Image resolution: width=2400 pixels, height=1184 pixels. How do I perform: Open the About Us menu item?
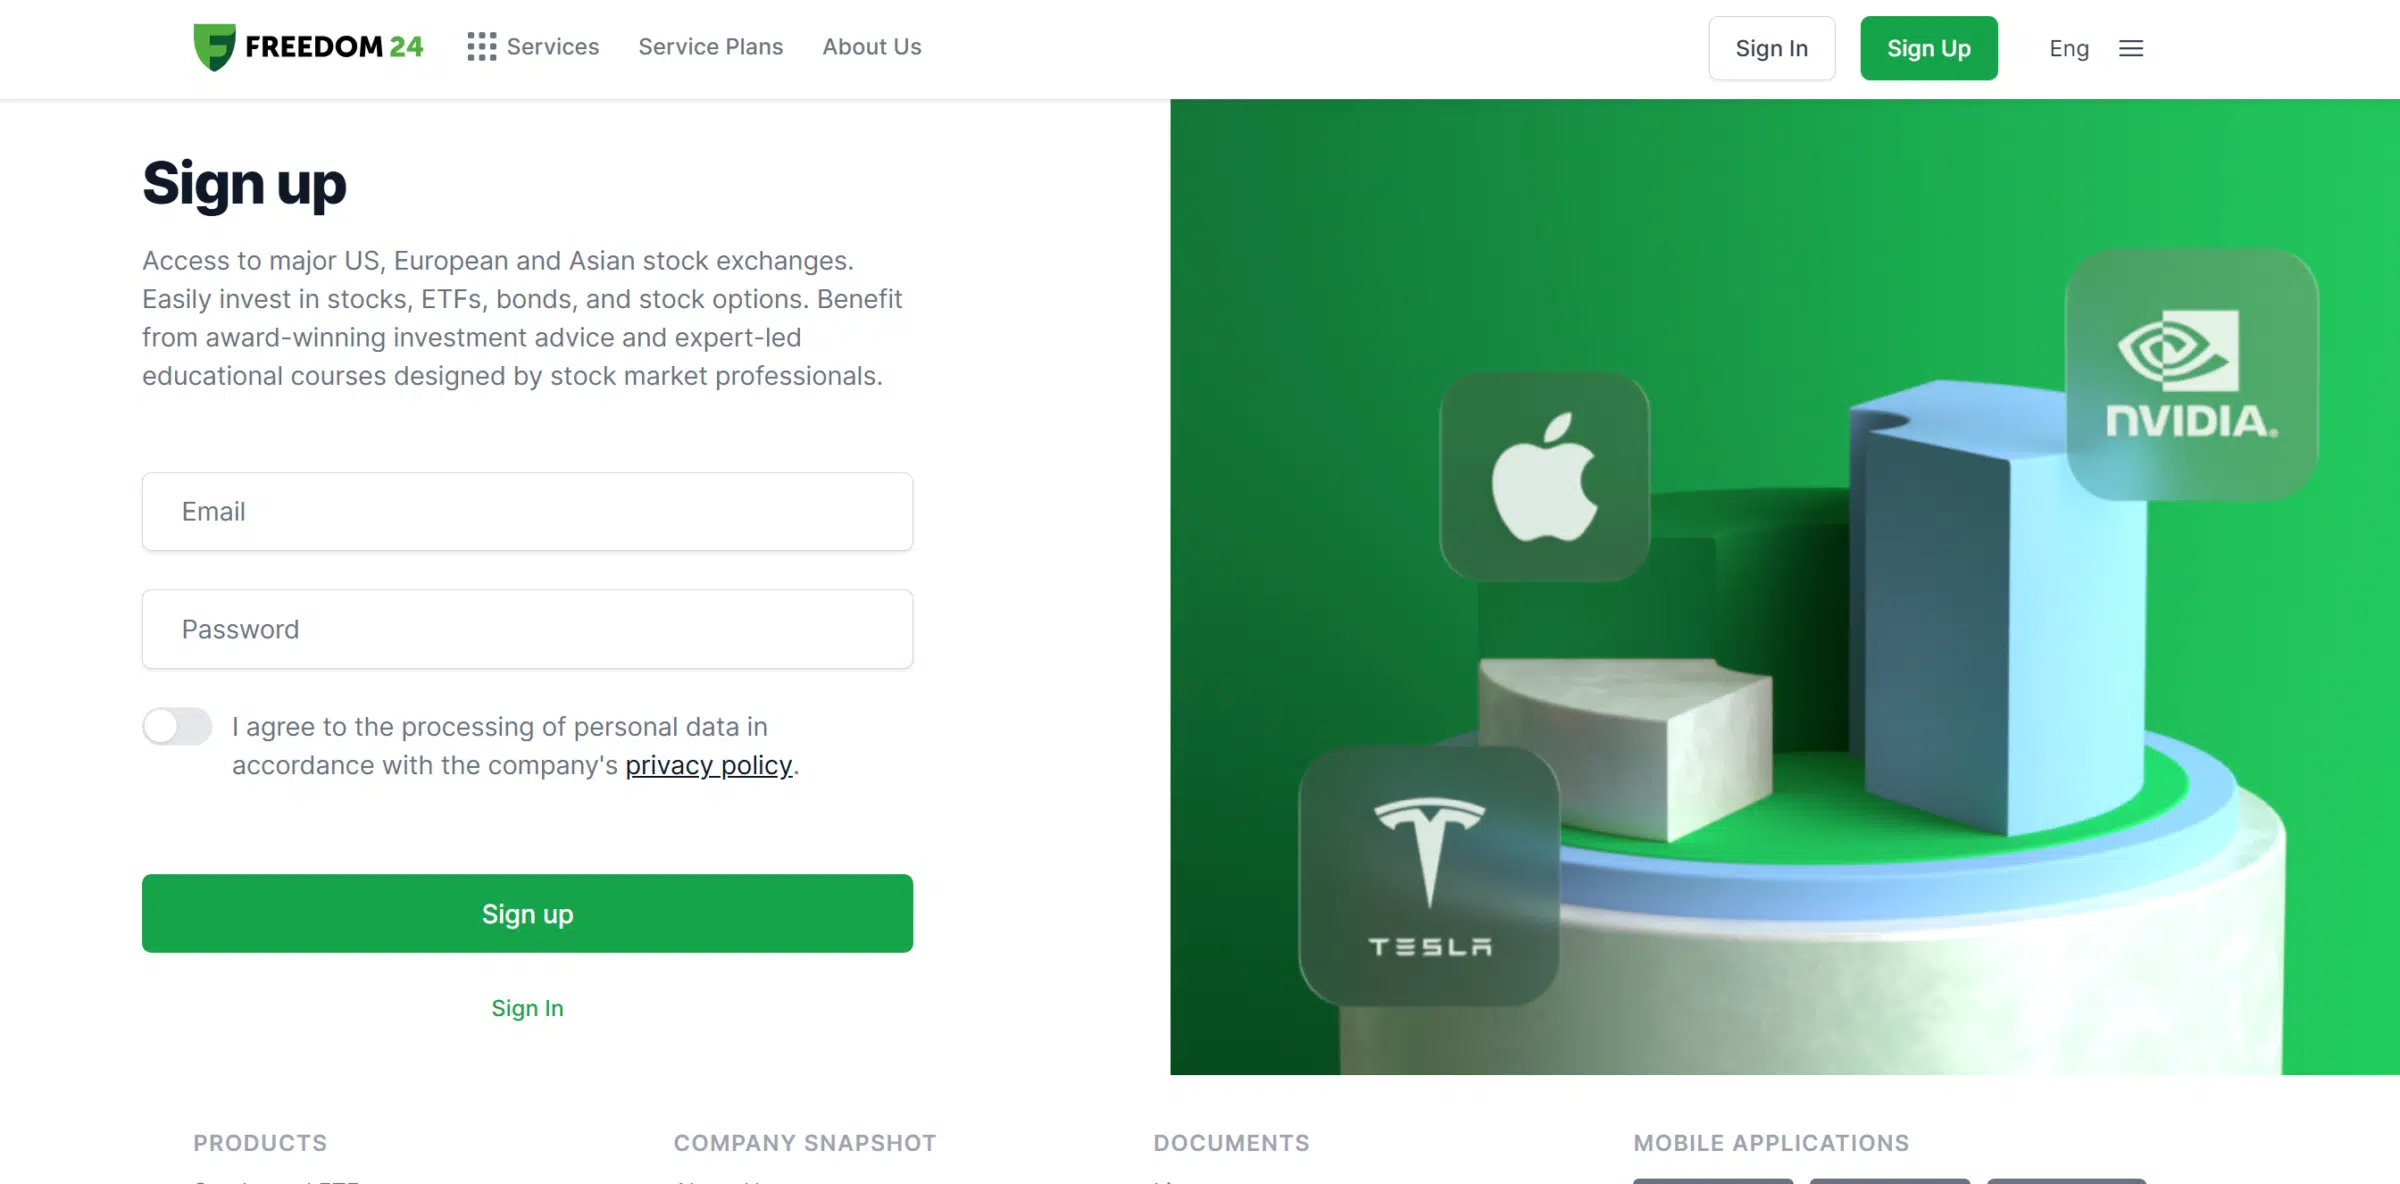click(x=872, y=47)
